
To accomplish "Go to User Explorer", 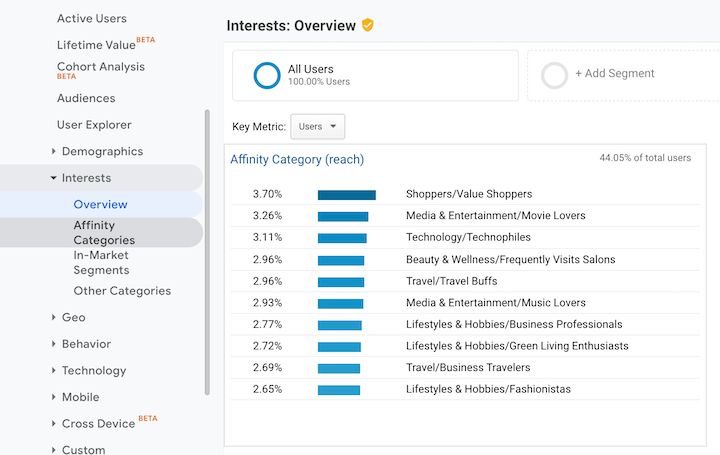I will [94, 125].
